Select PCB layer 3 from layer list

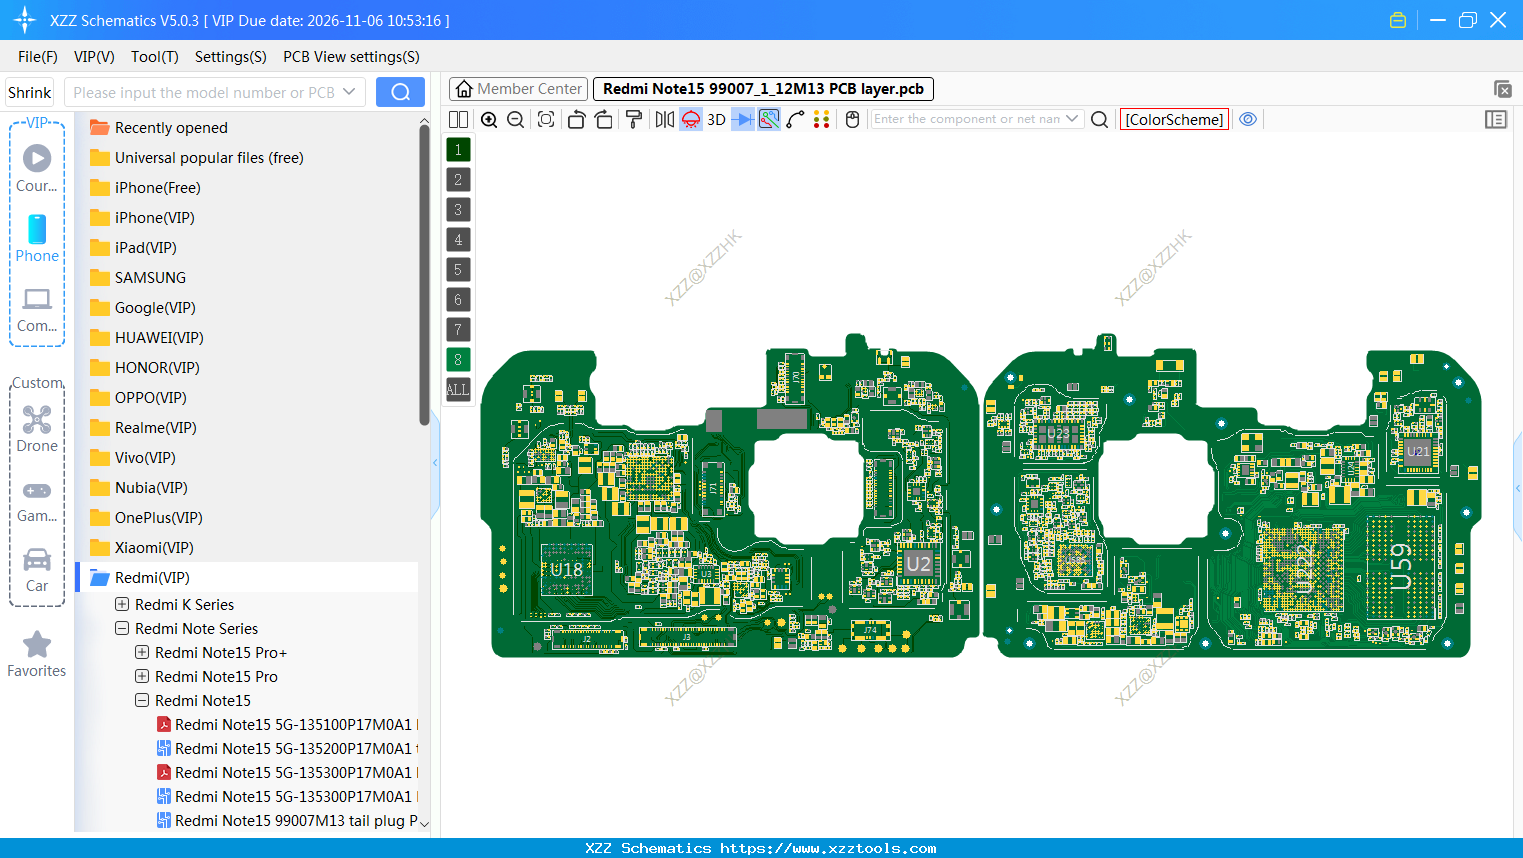457,209
